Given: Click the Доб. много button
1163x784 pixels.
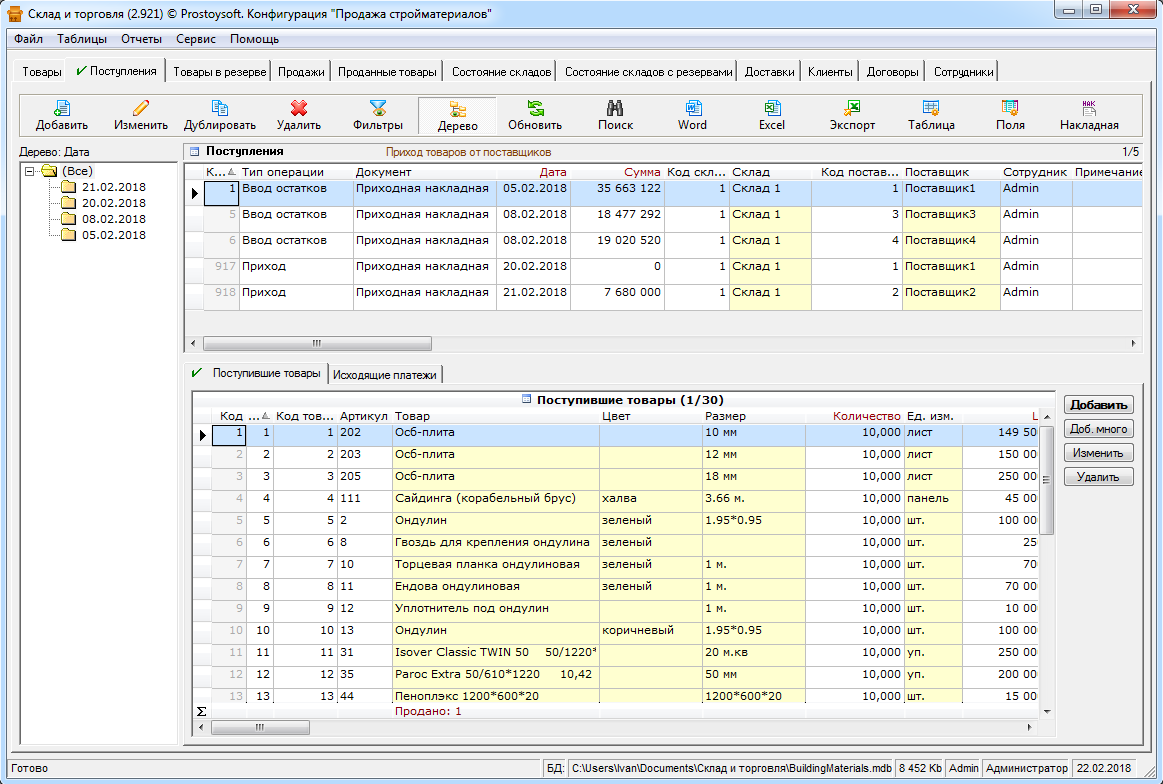Looking at the screenshot, I should click(1098, 429).
